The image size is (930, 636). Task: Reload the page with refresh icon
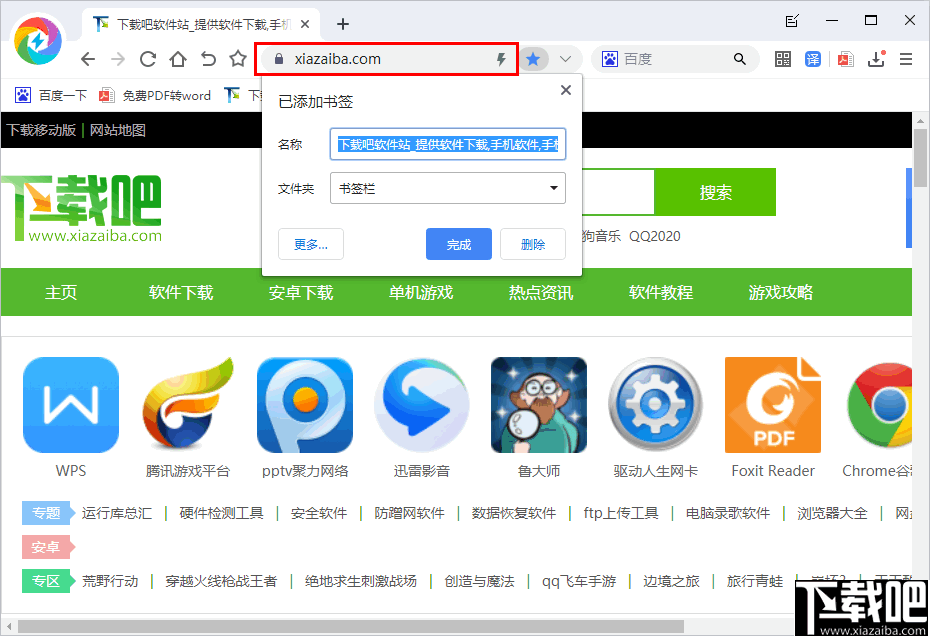pos(148,59)
